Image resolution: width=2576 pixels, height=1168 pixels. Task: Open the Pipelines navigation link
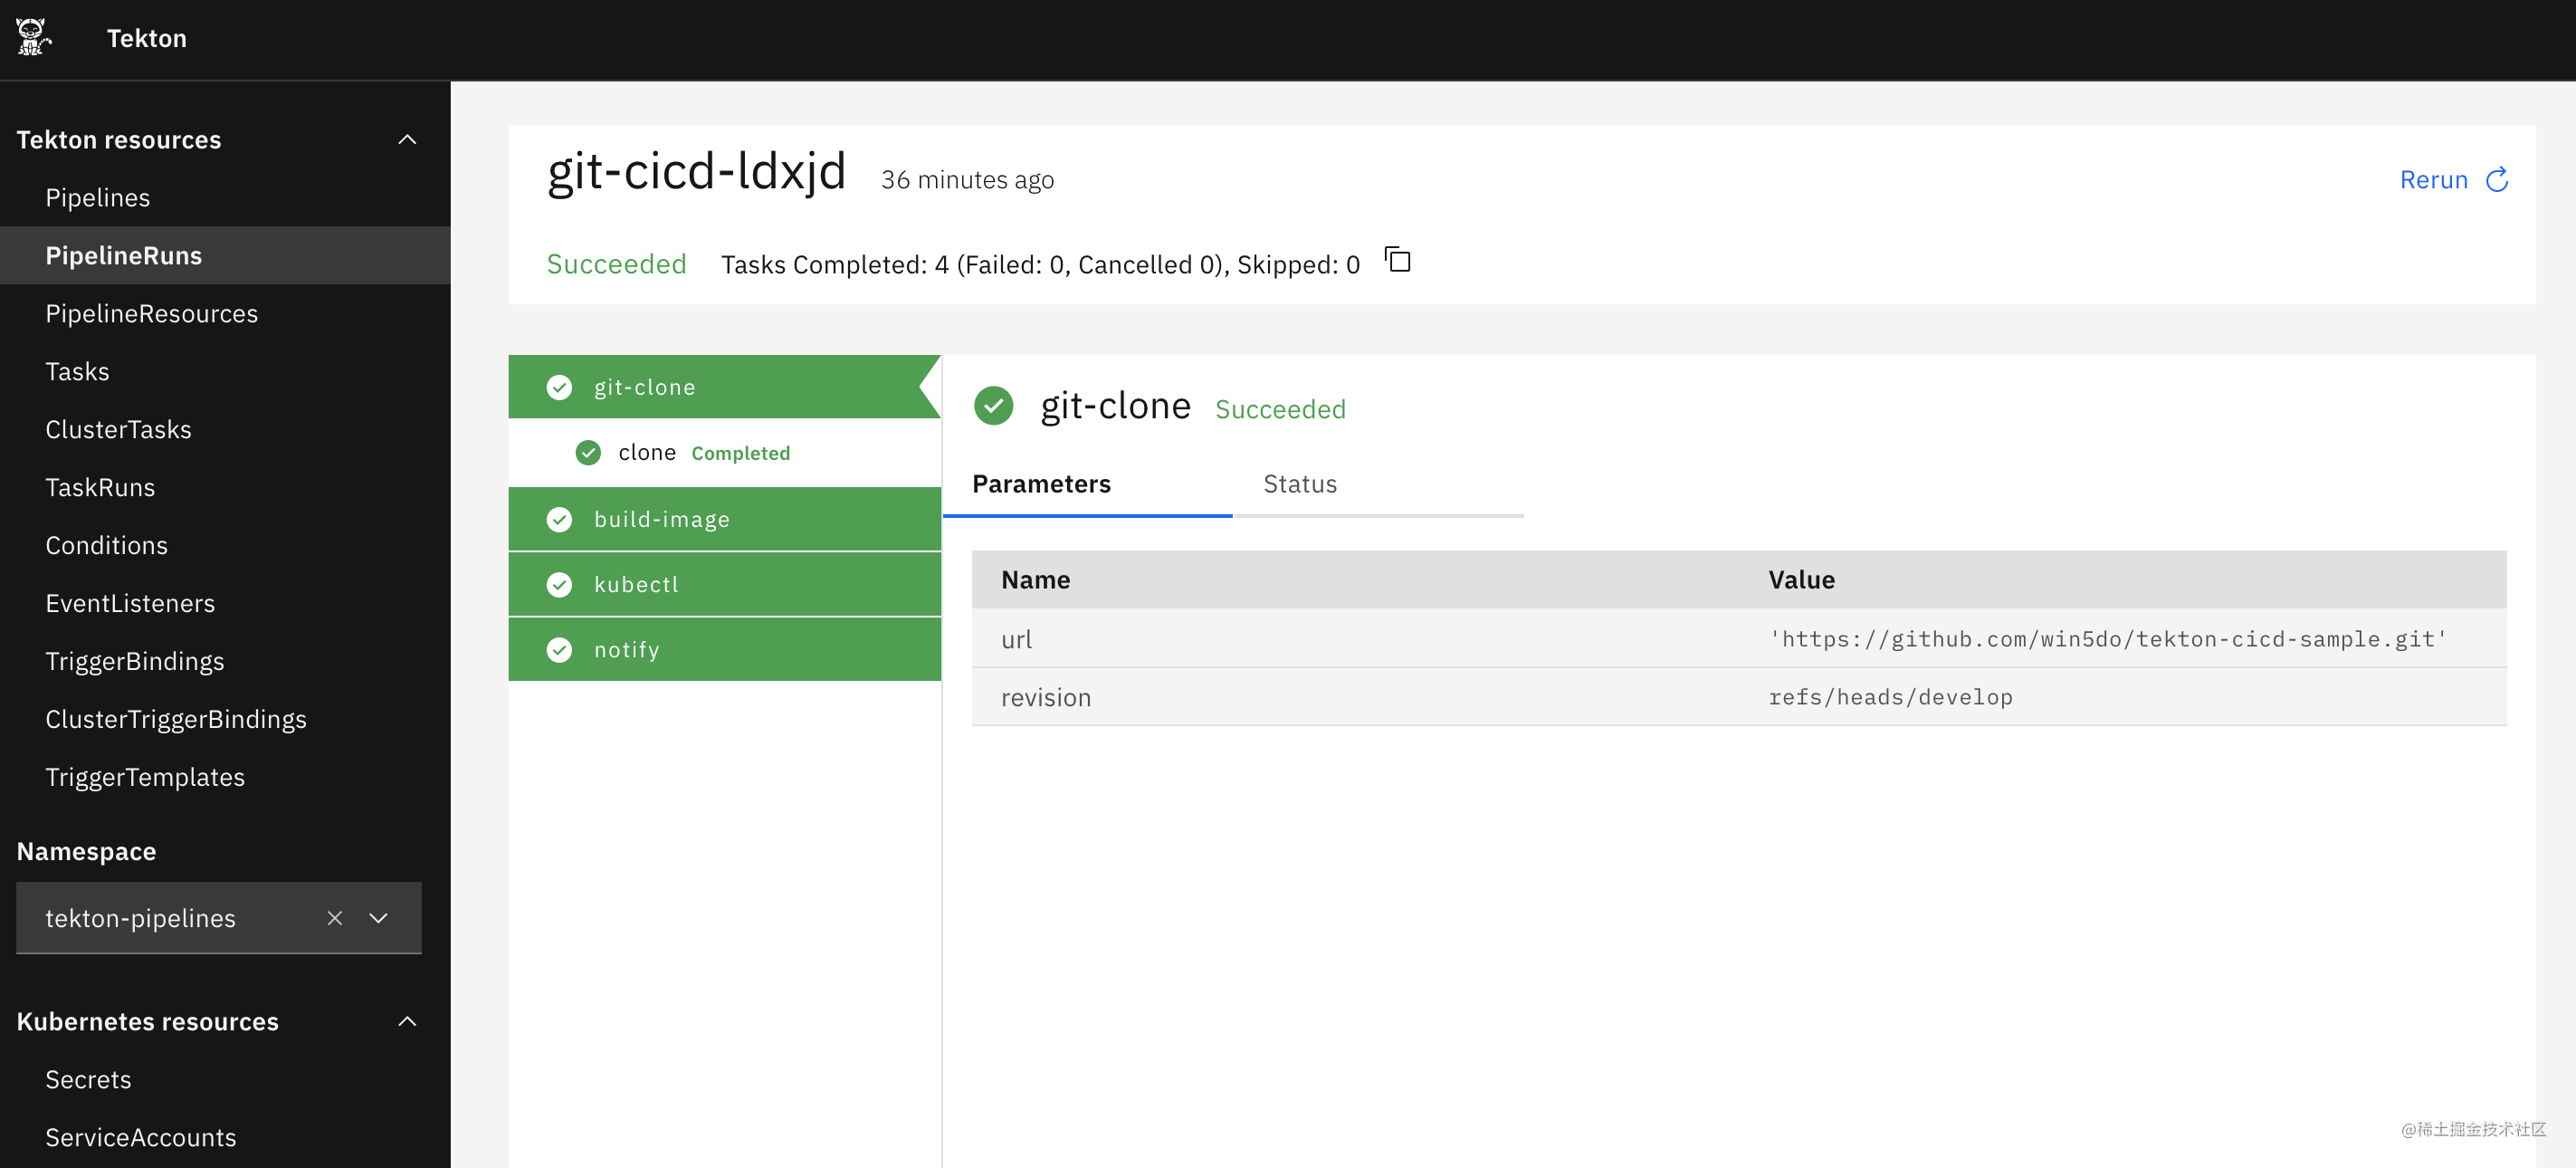click(x=98, y=198)
